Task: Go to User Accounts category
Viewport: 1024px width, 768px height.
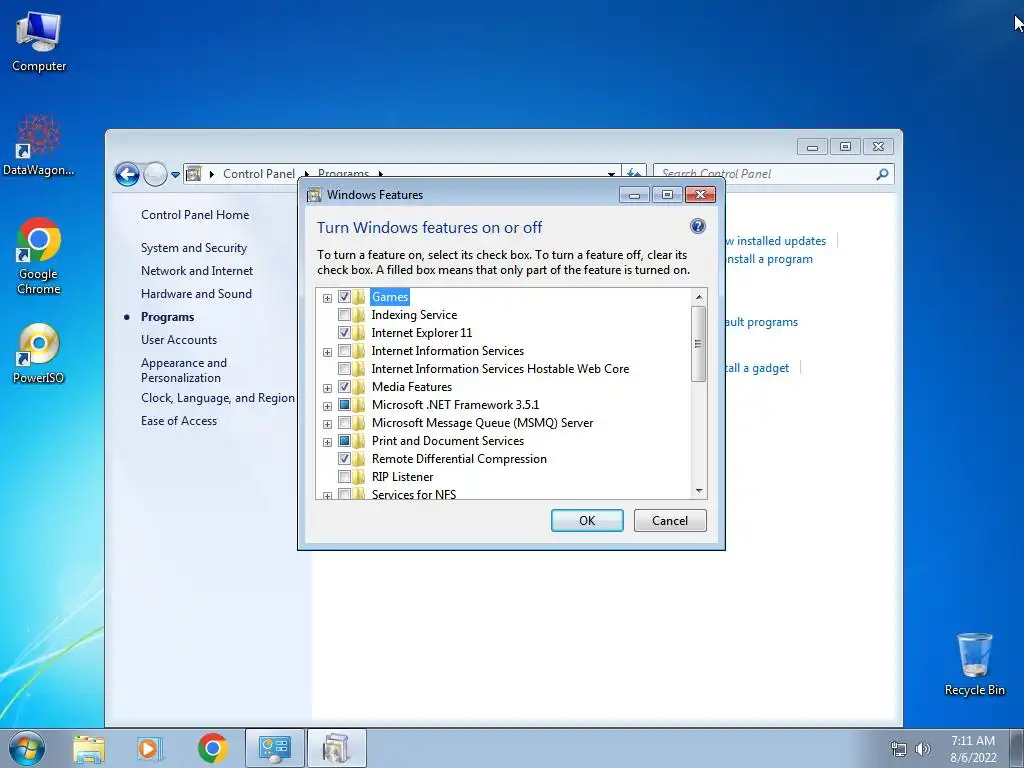Action: [x=179, y=340]
